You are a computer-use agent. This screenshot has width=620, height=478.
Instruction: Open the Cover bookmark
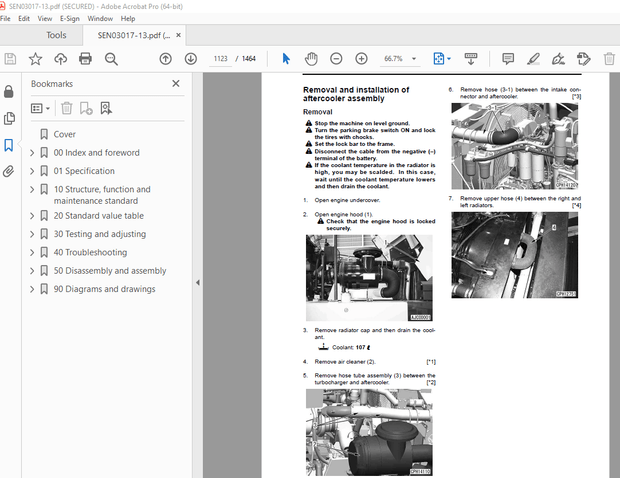(64, 134)
